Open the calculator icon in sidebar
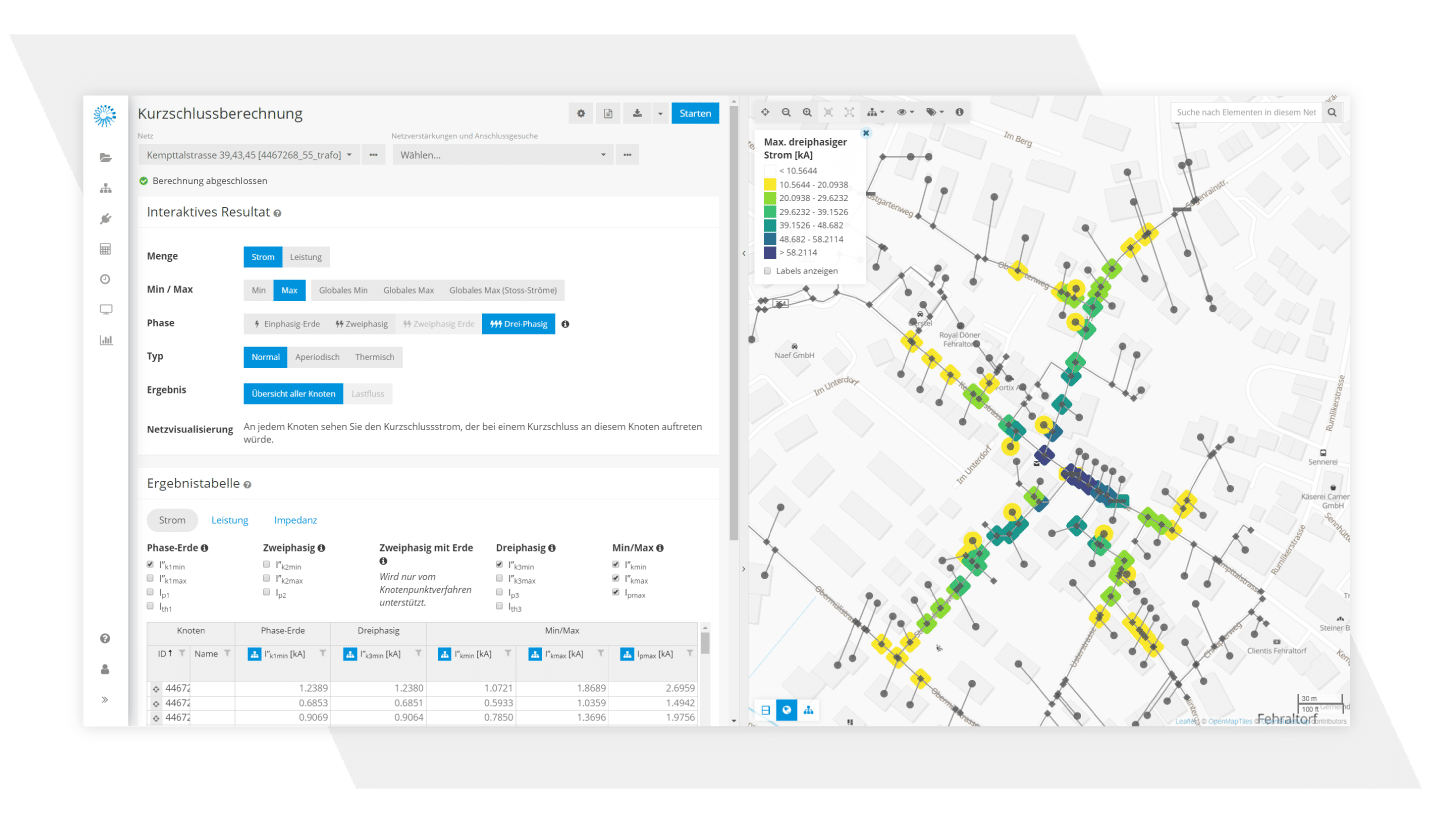Screen dimensions: 1429x821 [105, 249]
